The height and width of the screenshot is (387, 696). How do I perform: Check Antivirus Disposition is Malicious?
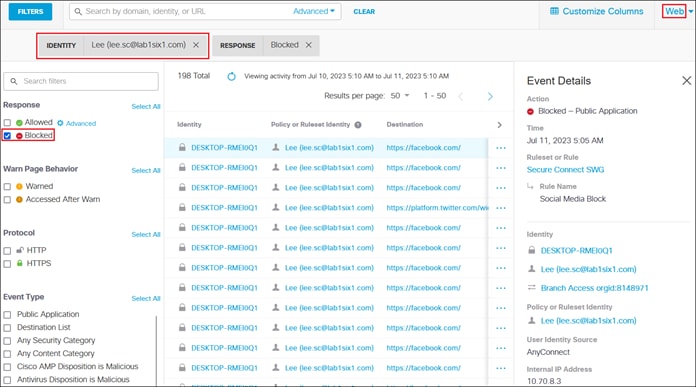pyautogui.click(x=7, y=380)
